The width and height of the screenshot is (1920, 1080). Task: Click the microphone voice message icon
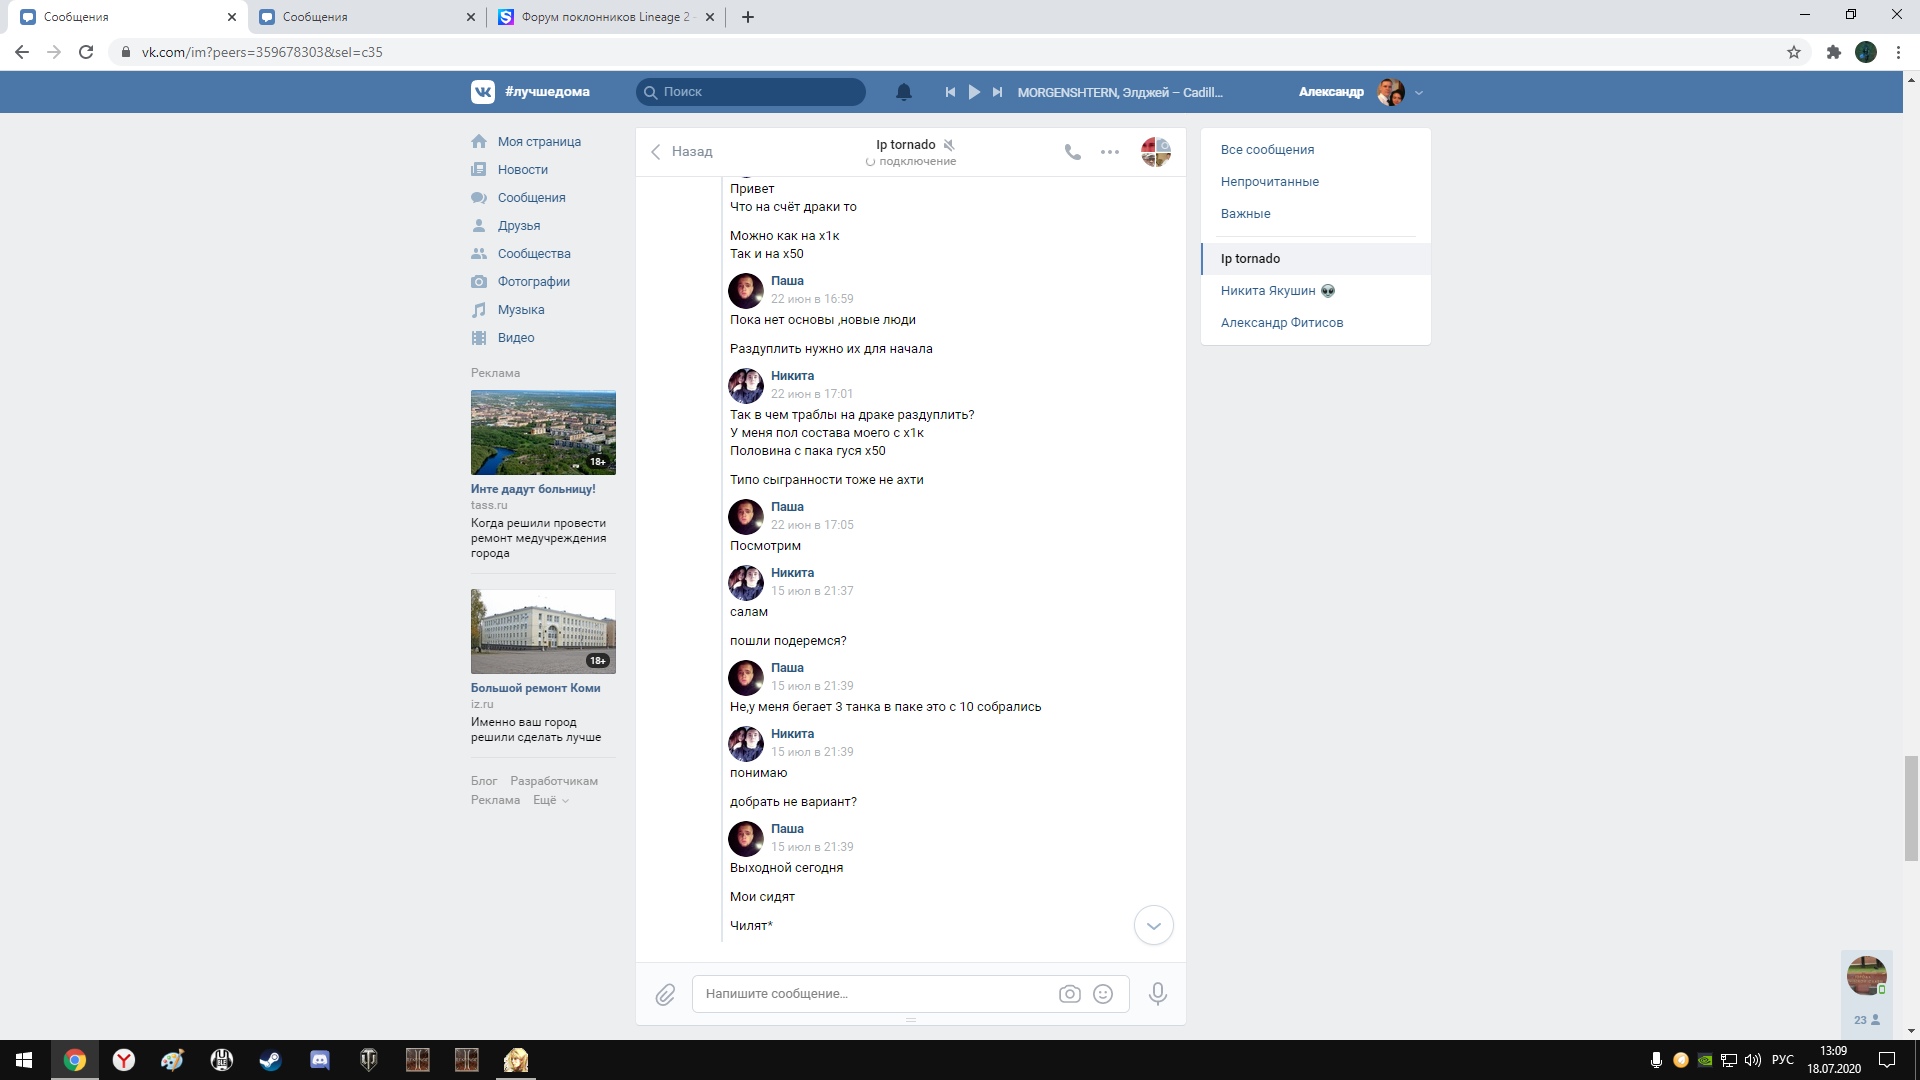point(1157,994)
